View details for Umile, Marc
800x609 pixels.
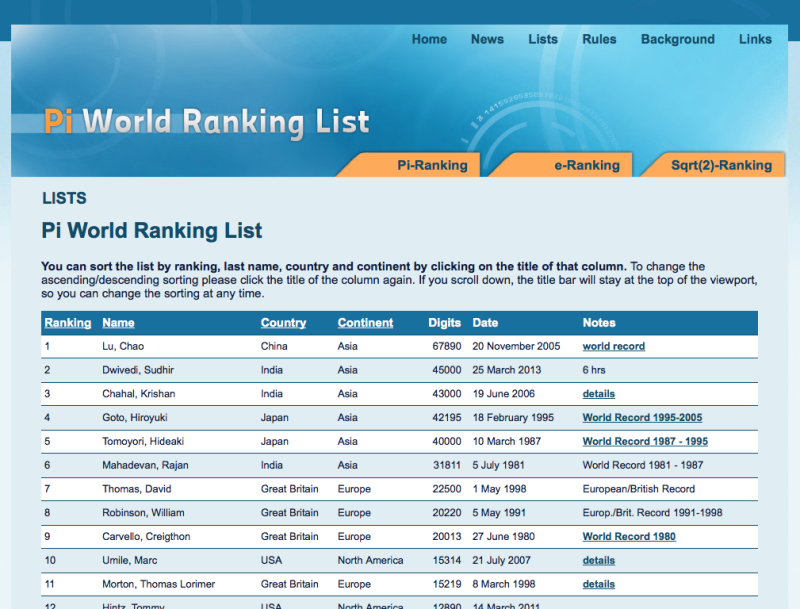598,560
